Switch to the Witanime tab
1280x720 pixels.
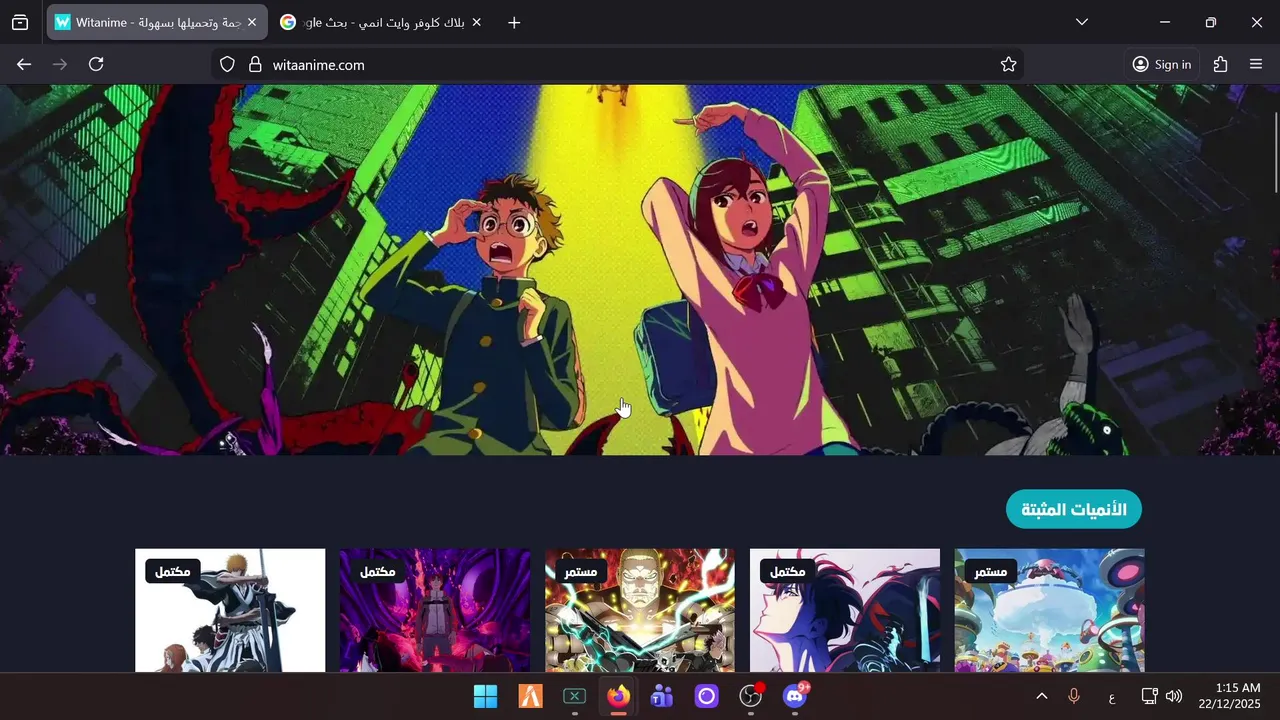coord(157,22)
